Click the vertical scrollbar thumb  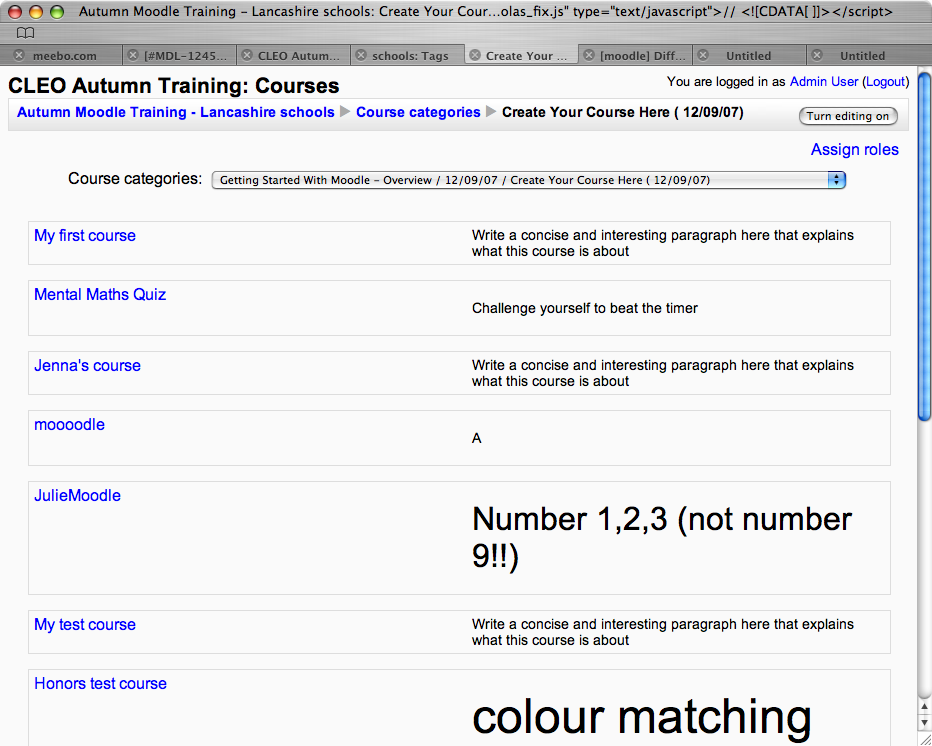pos(924,246)
